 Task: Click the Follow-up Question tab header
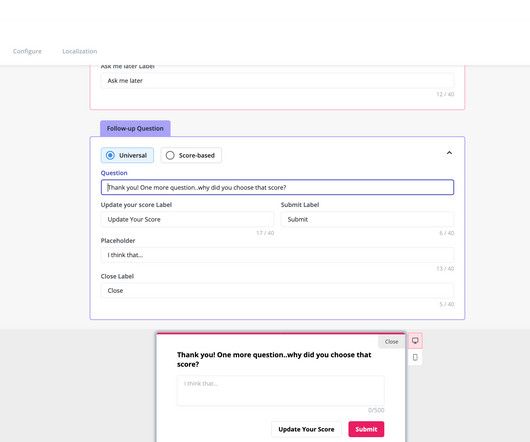(x=135, y=128)
